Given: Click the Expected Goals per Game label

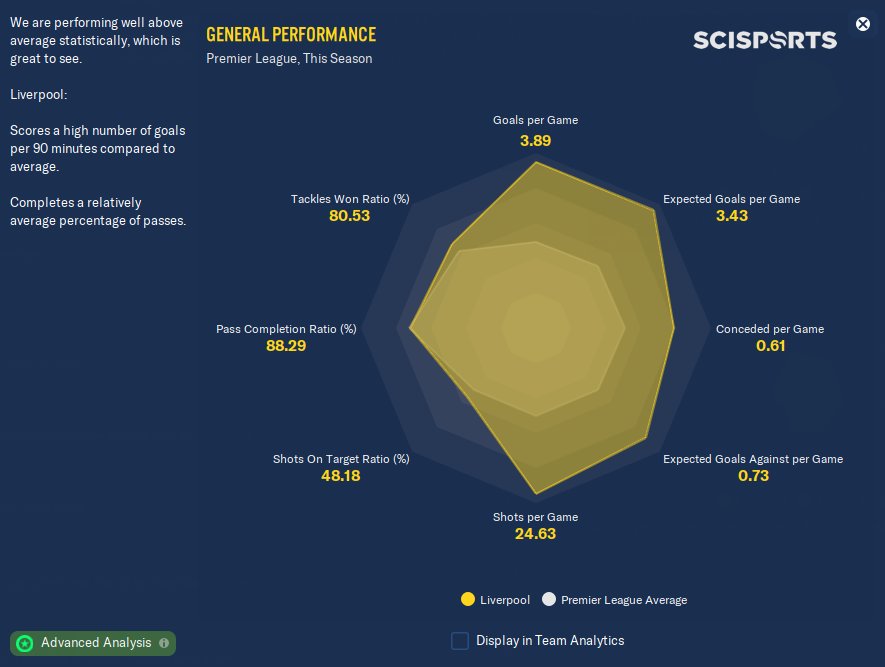Looking at the screenshot, I should pyautogui.click(x=731, y=199).
